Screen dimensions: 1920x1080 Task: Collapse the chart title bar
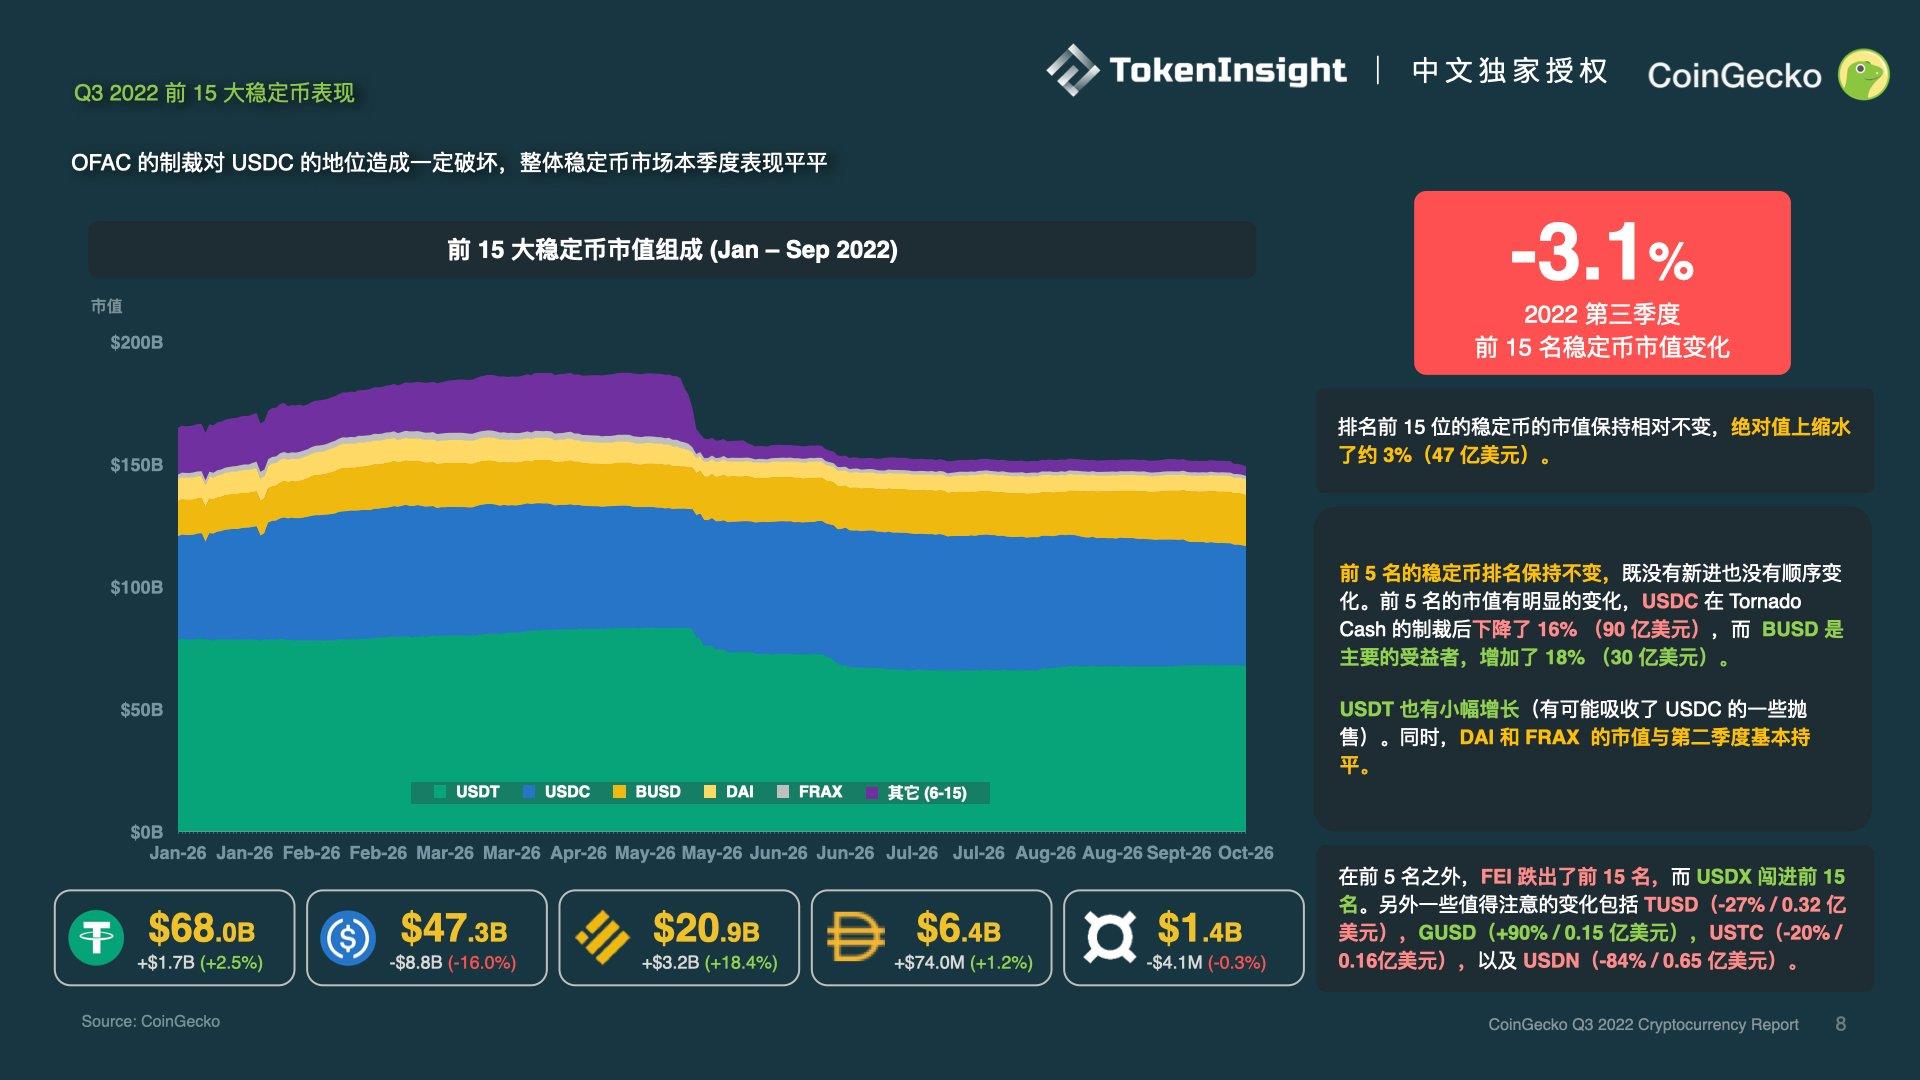tap(672, 250)
